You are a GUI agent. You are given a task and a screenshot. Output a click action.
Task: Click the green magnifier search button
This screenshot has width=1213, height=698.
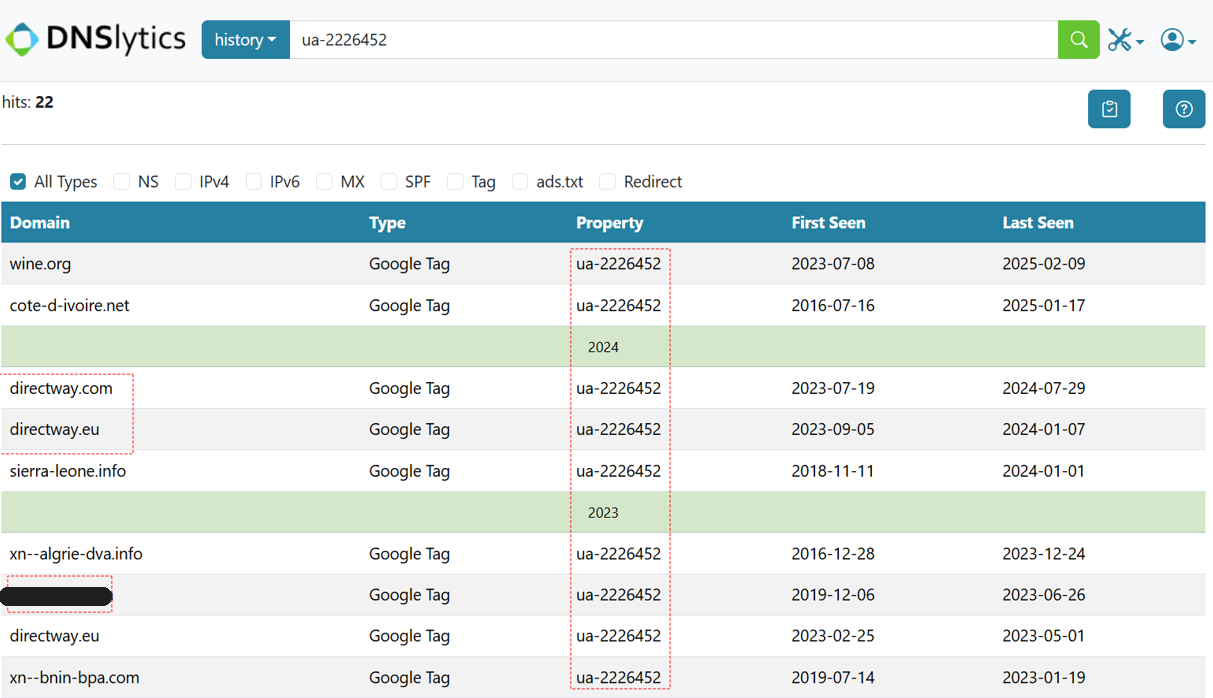(x=1079, y=40)
